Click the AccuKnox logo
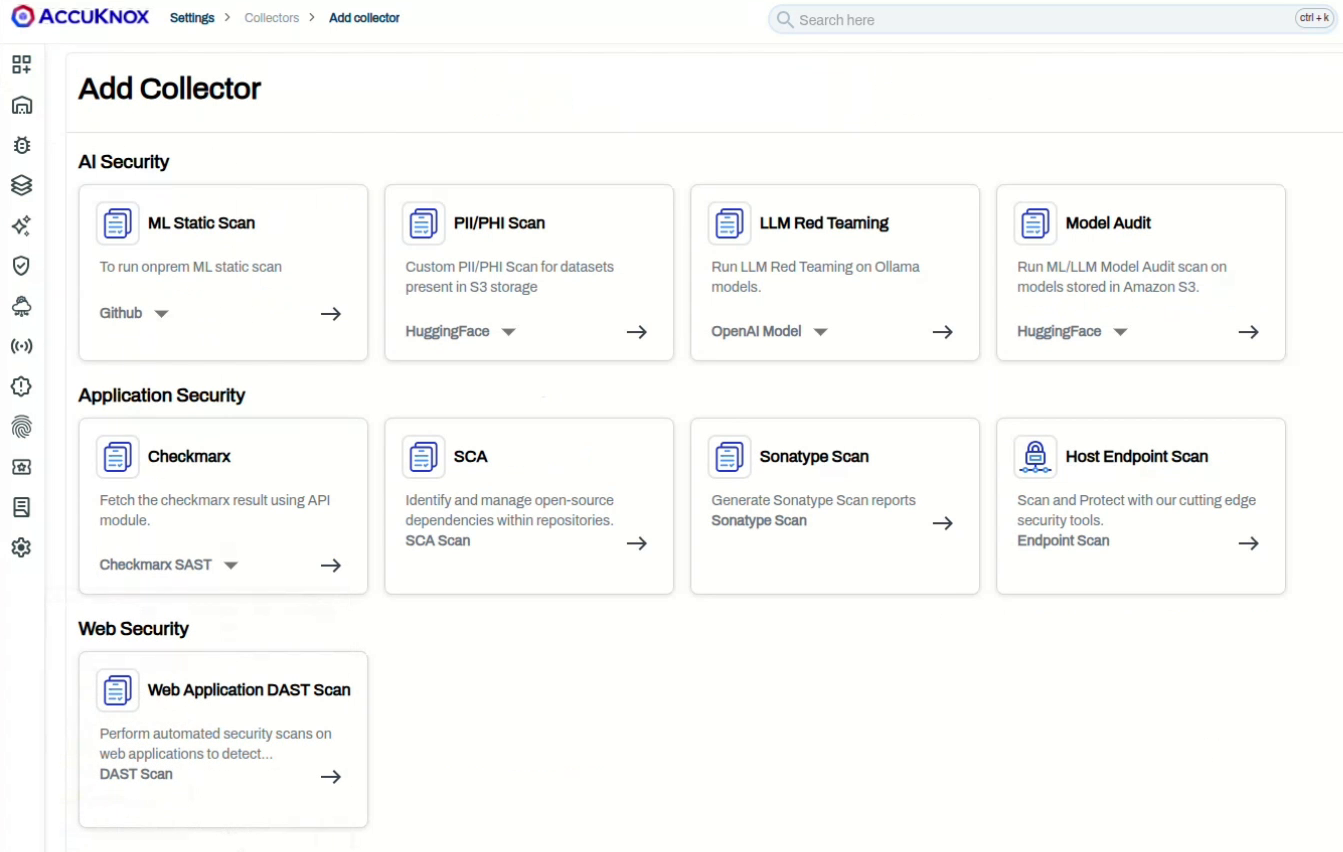Viewport: 1343px width, 852px height. click(80, 18)
